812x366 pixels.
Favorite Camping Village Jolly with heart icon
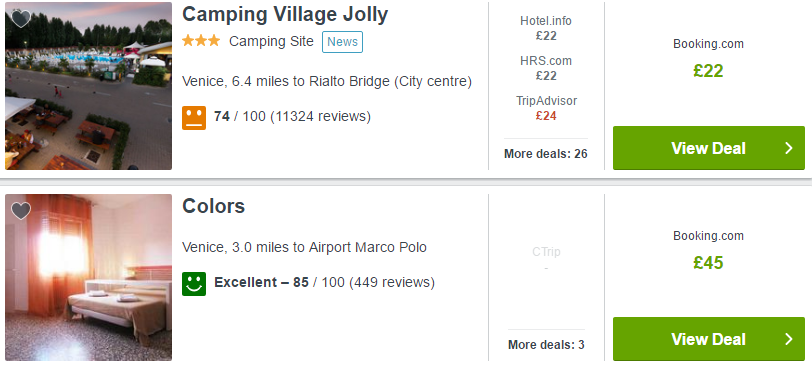tap(21, 19)
